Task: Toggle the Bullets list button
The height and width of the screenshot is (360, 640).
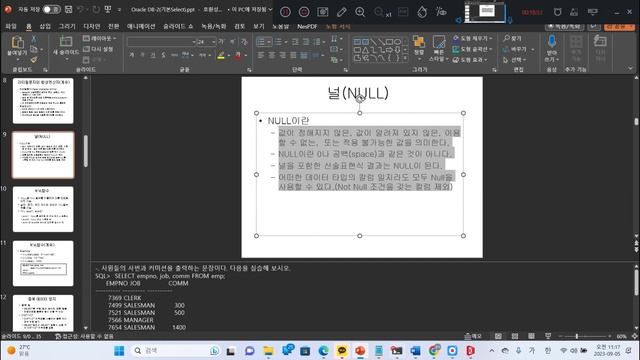Action: click(261, 42)
